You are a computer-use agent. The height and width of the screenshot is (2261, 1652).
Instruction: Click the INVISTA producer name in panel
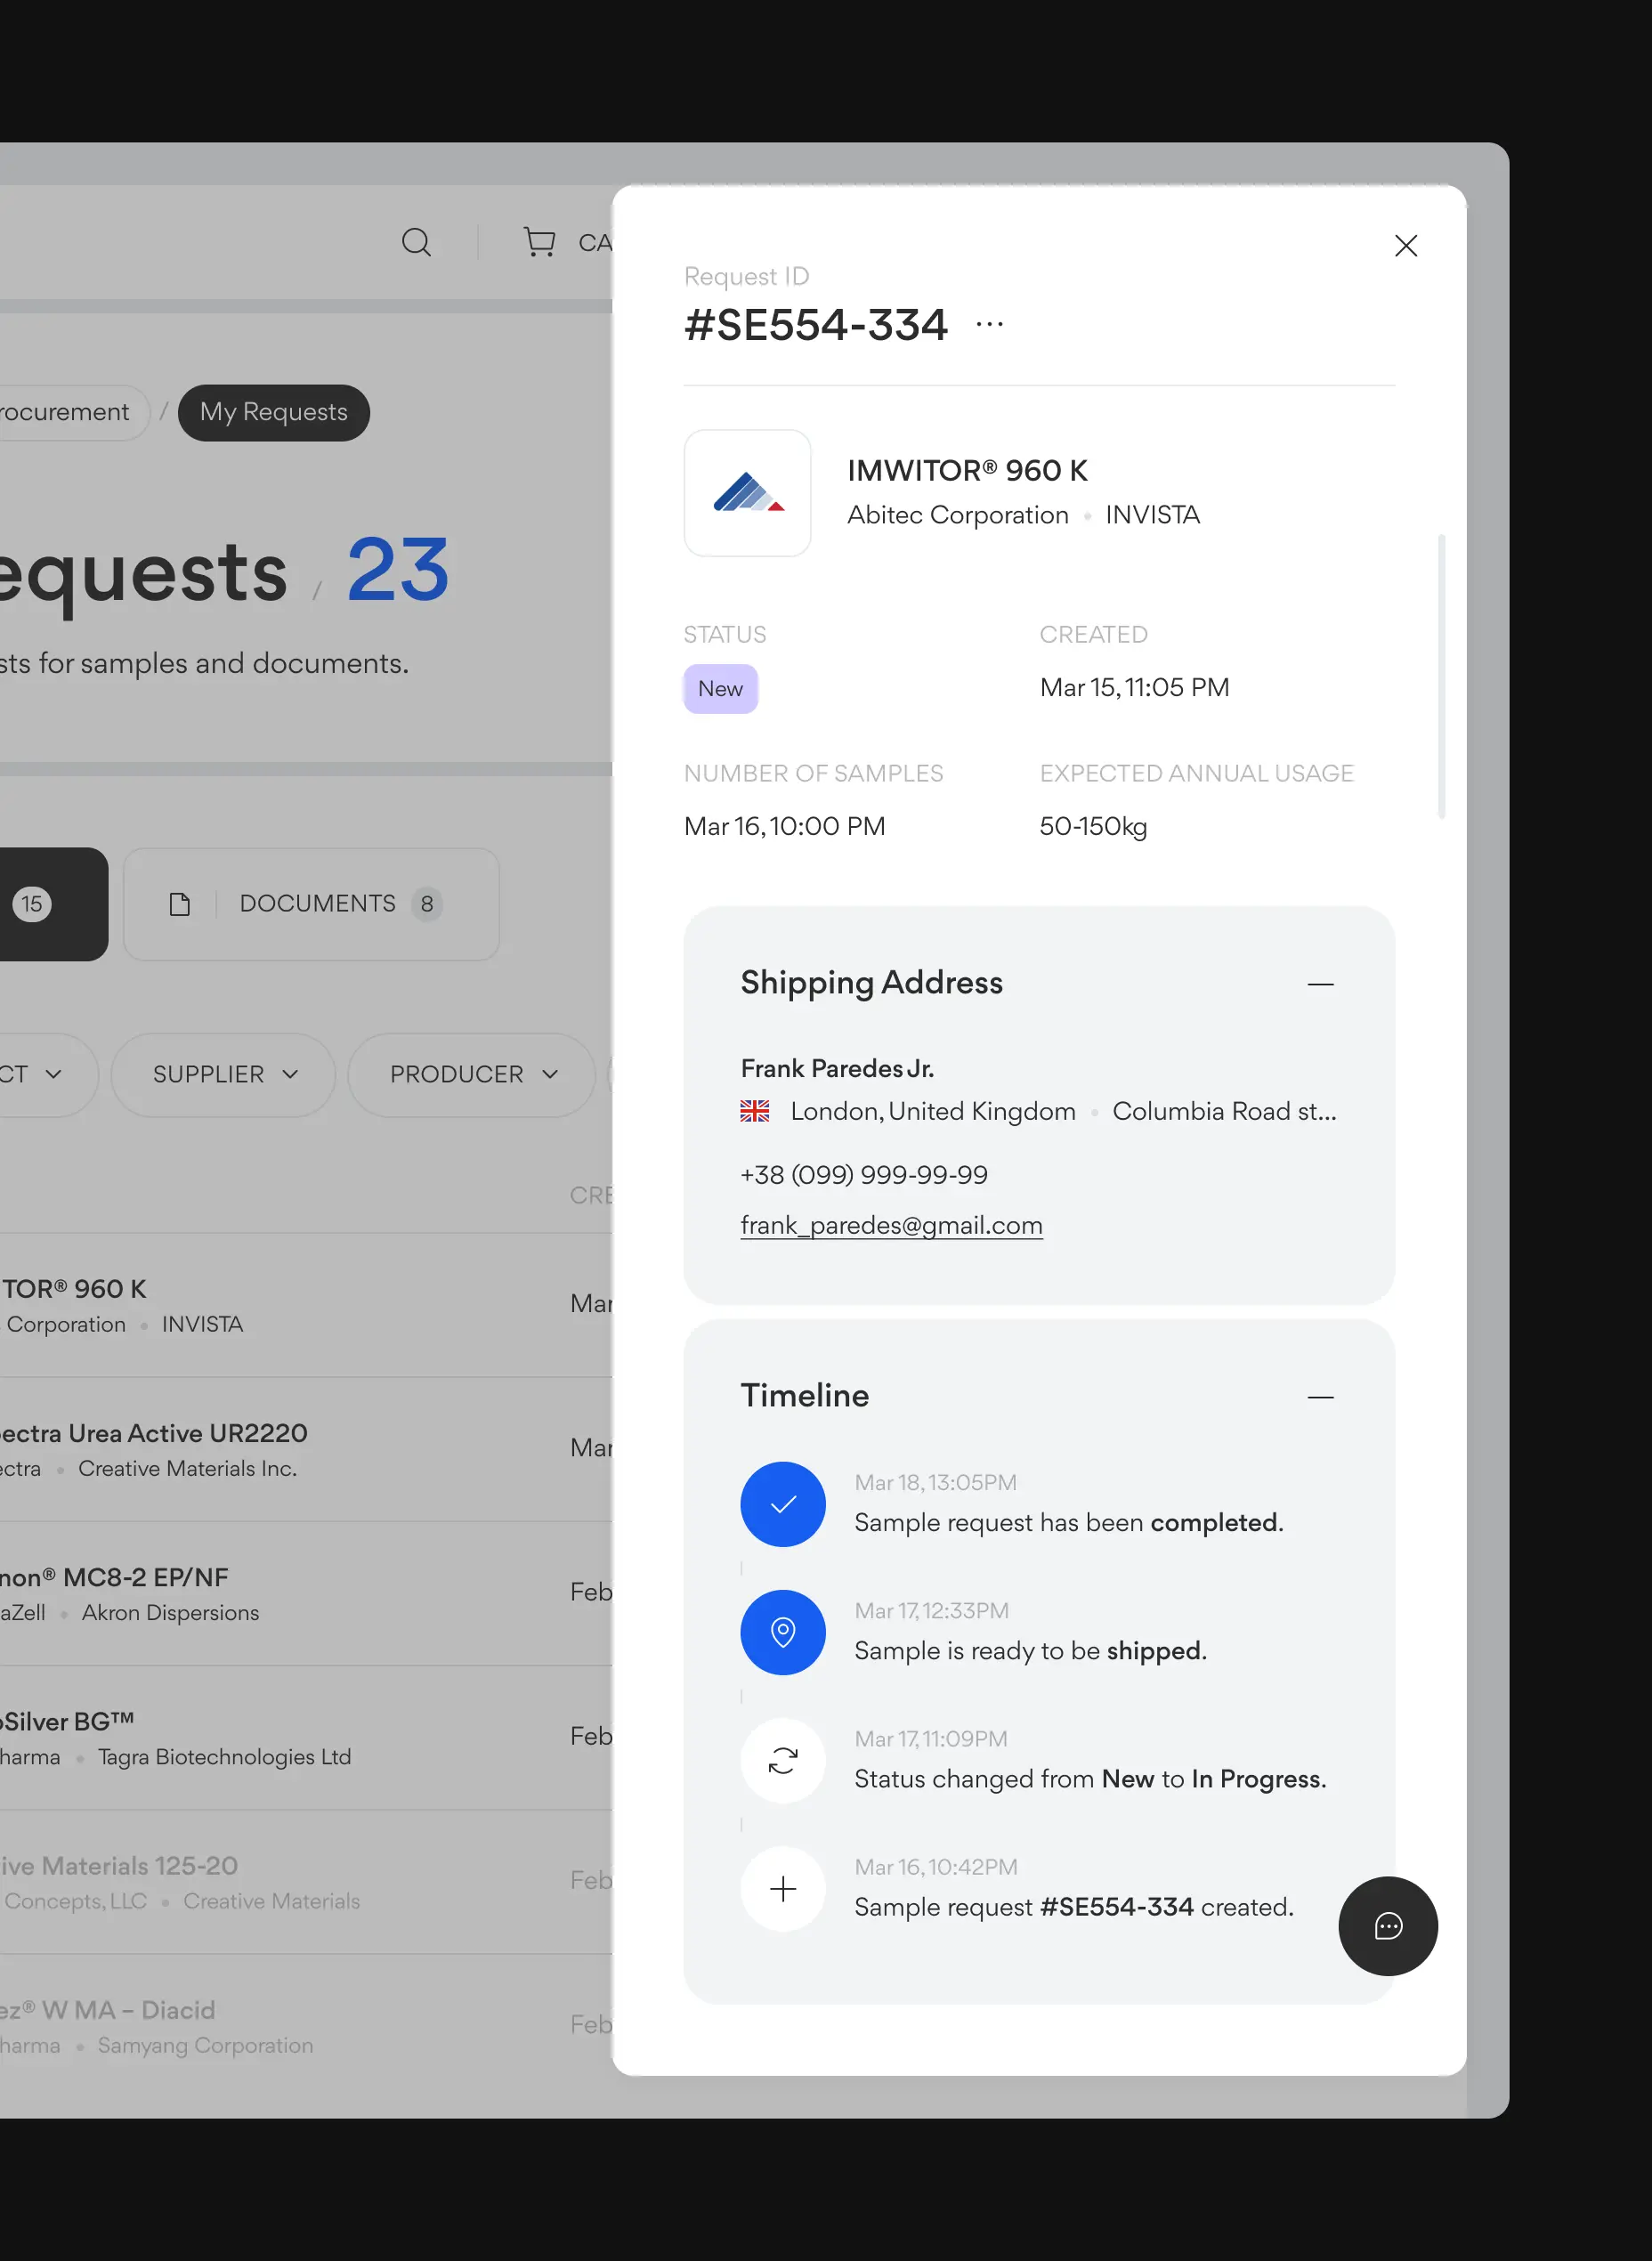coord(1152,515)
